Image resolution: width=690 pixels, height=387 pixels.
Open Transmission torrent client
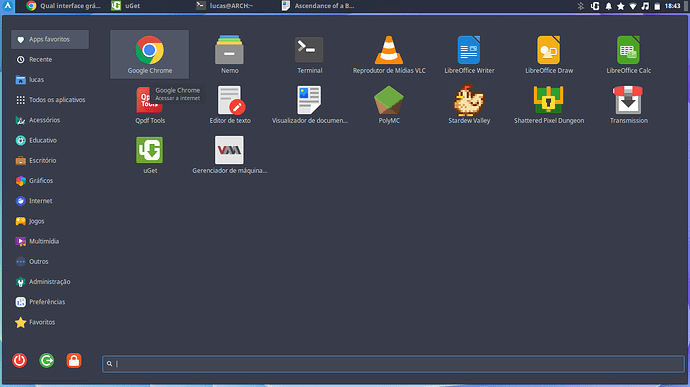click(628, 105)
